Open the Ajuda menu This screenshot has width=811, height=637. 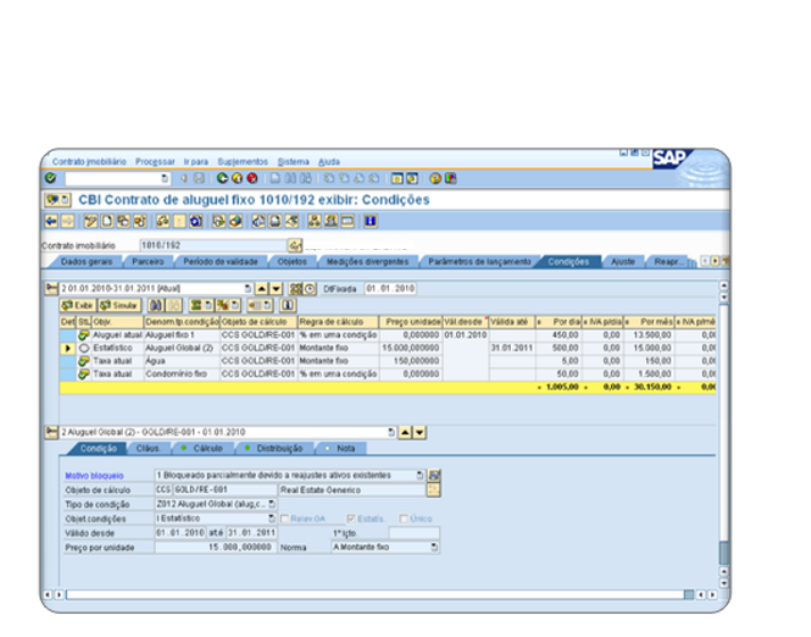pyautogui.click(x=329, y=162)
